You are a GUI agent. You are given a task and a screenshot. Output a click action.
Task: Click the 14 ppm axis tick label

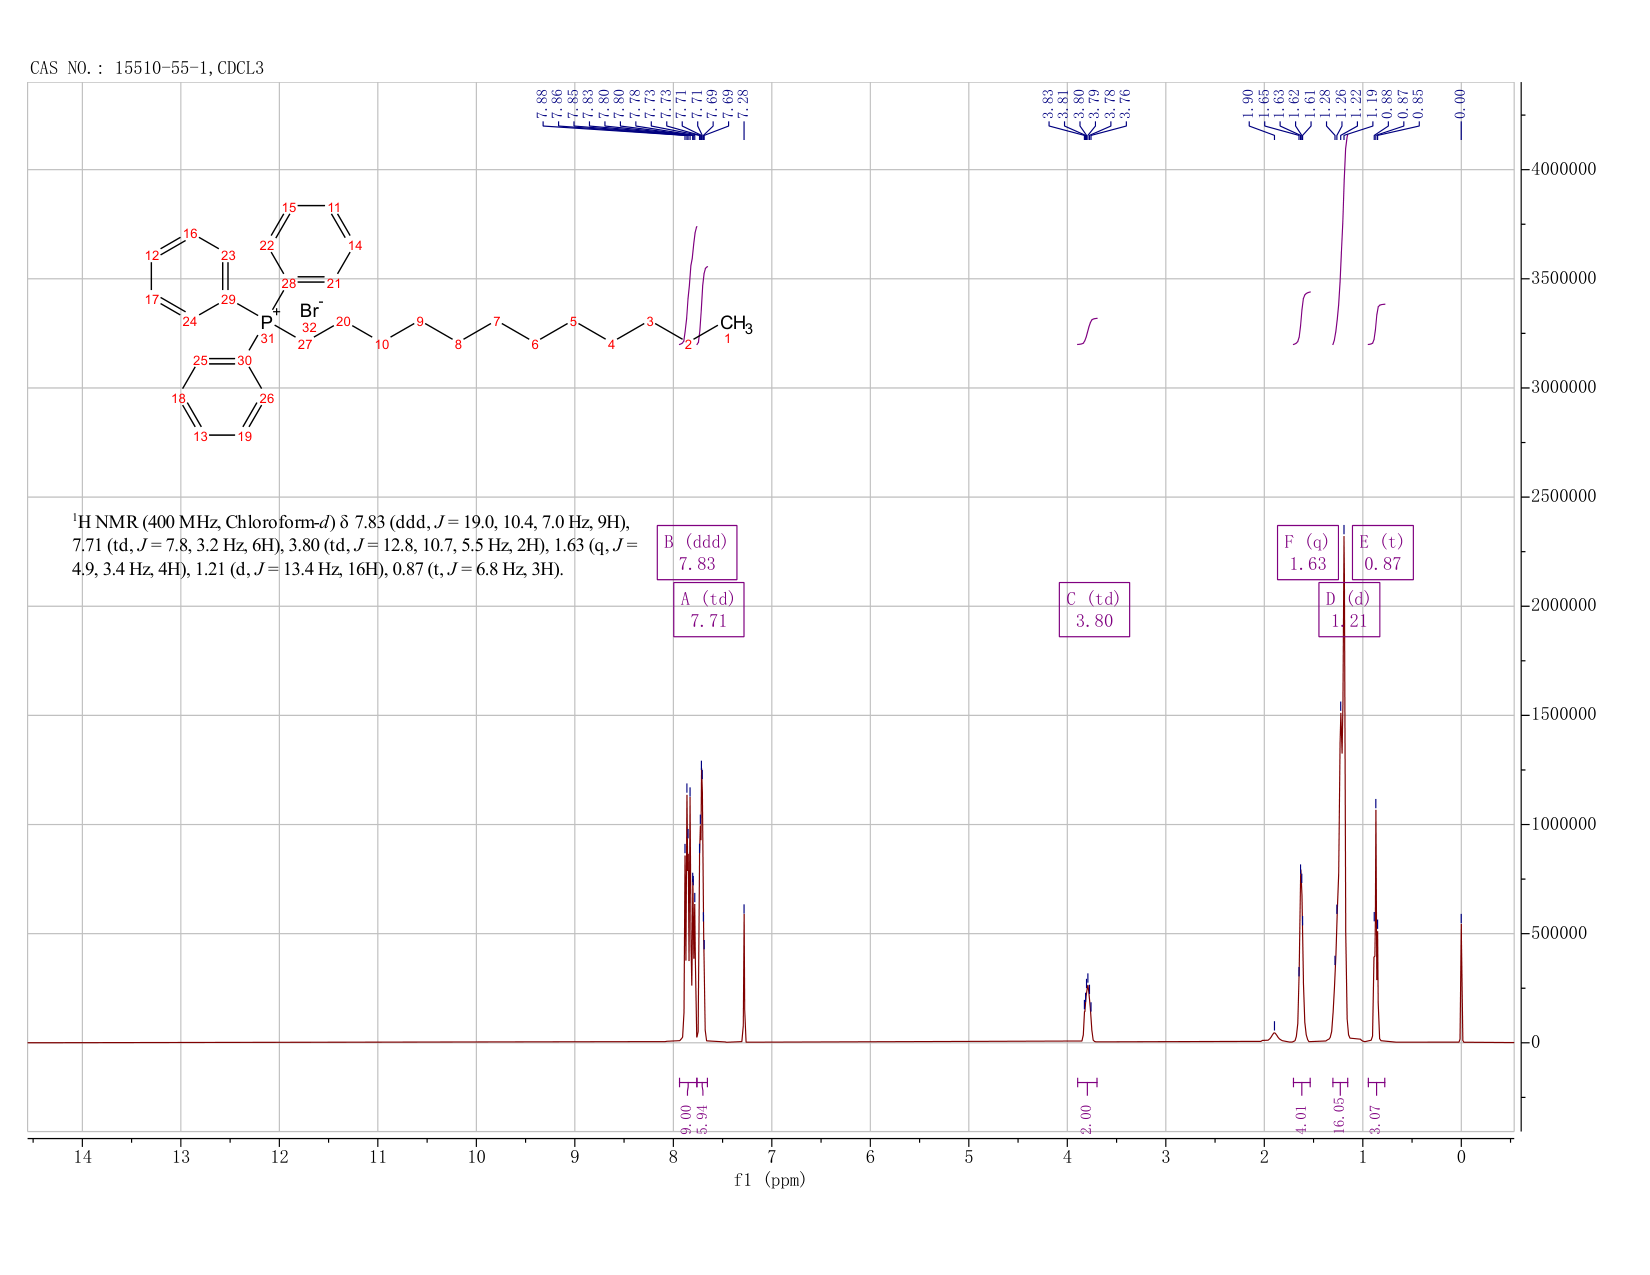coord(82,1158)
